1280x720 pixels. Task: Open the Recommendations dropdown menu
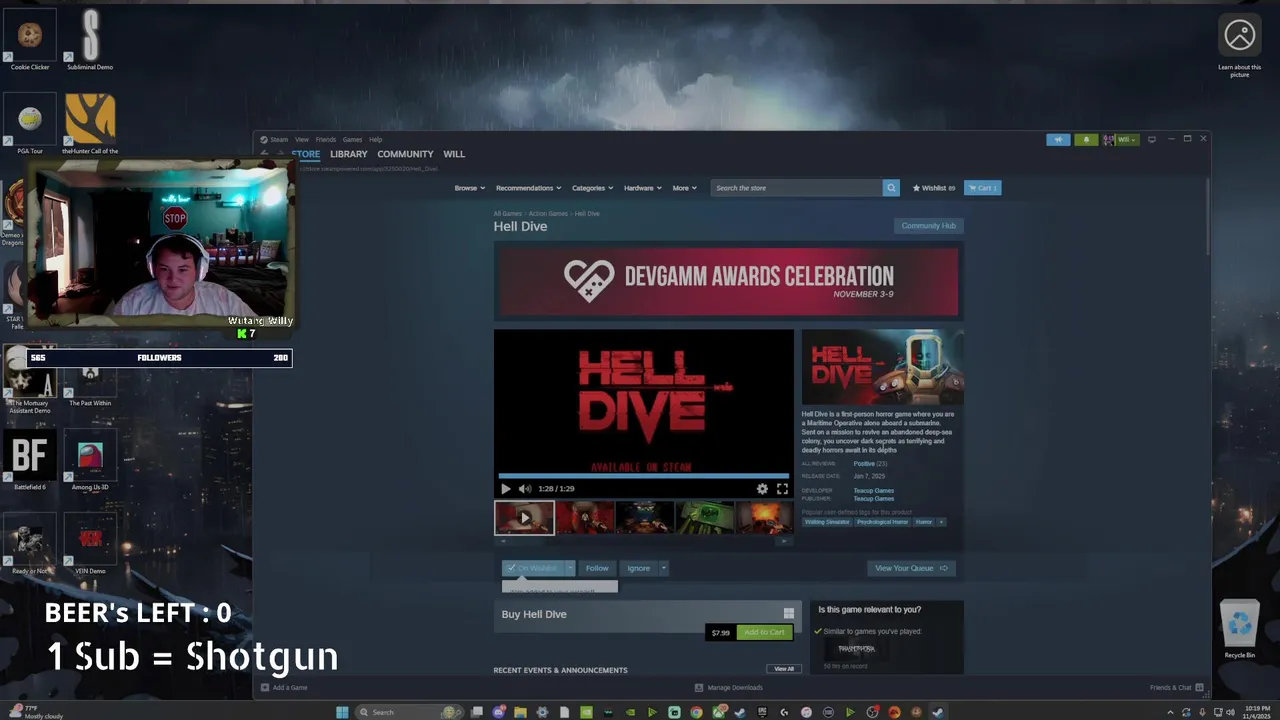528,188
